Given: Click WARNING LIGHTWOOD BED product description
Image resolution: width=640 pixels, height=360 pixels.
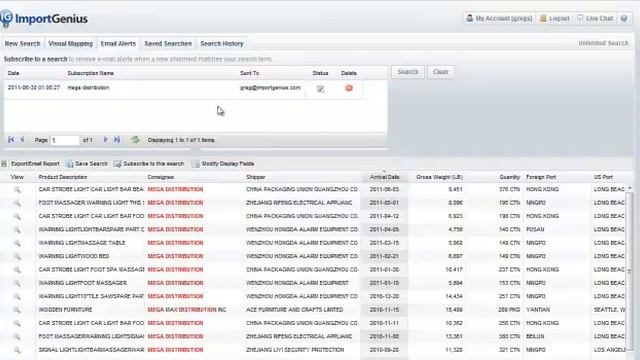Looking at the screenshot, I should [x=74, y=256].
